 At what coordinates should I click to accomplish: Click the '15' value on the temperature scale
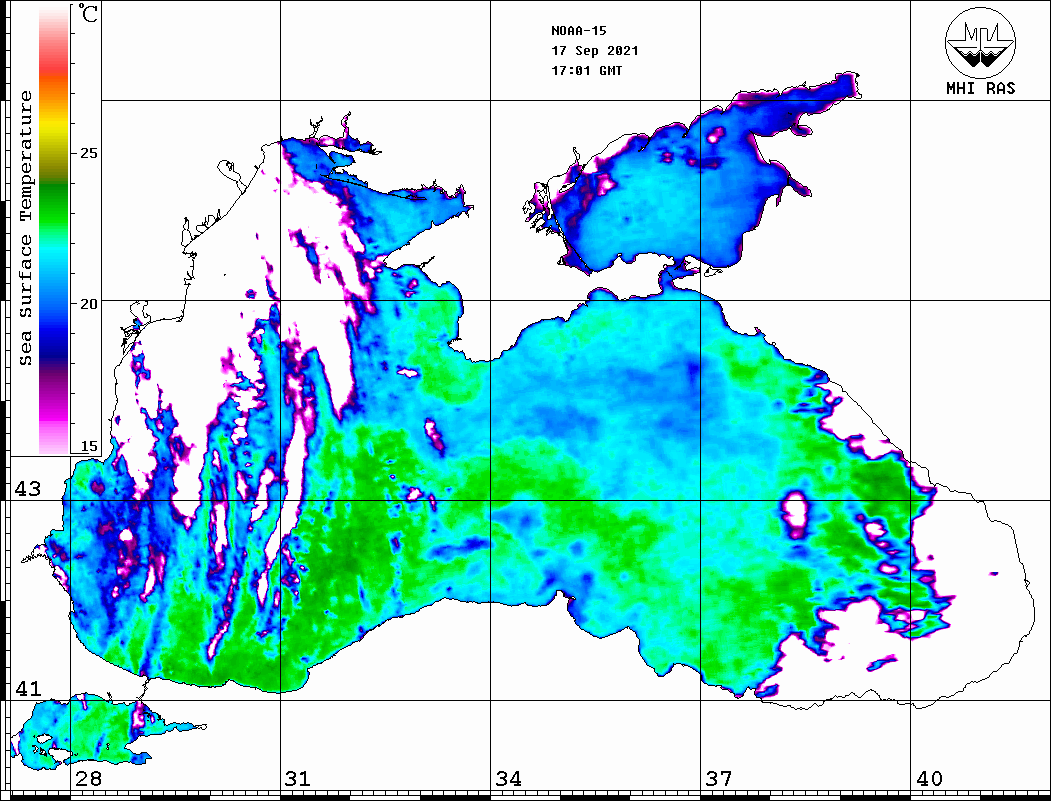click(88, 446)
